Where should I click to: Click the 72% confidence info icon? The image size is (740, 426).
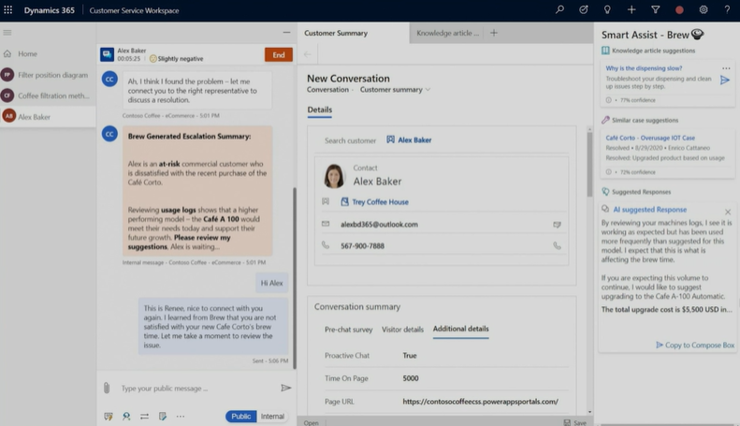coord(608,172)
